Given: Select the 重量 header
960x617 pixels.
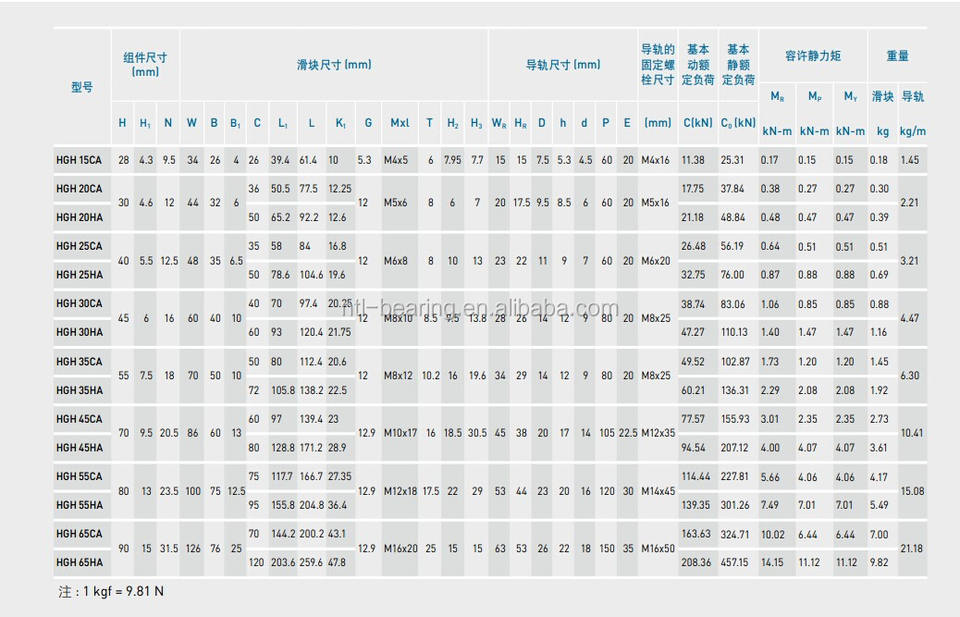Looking at the screenshot, I should point(898,56).
